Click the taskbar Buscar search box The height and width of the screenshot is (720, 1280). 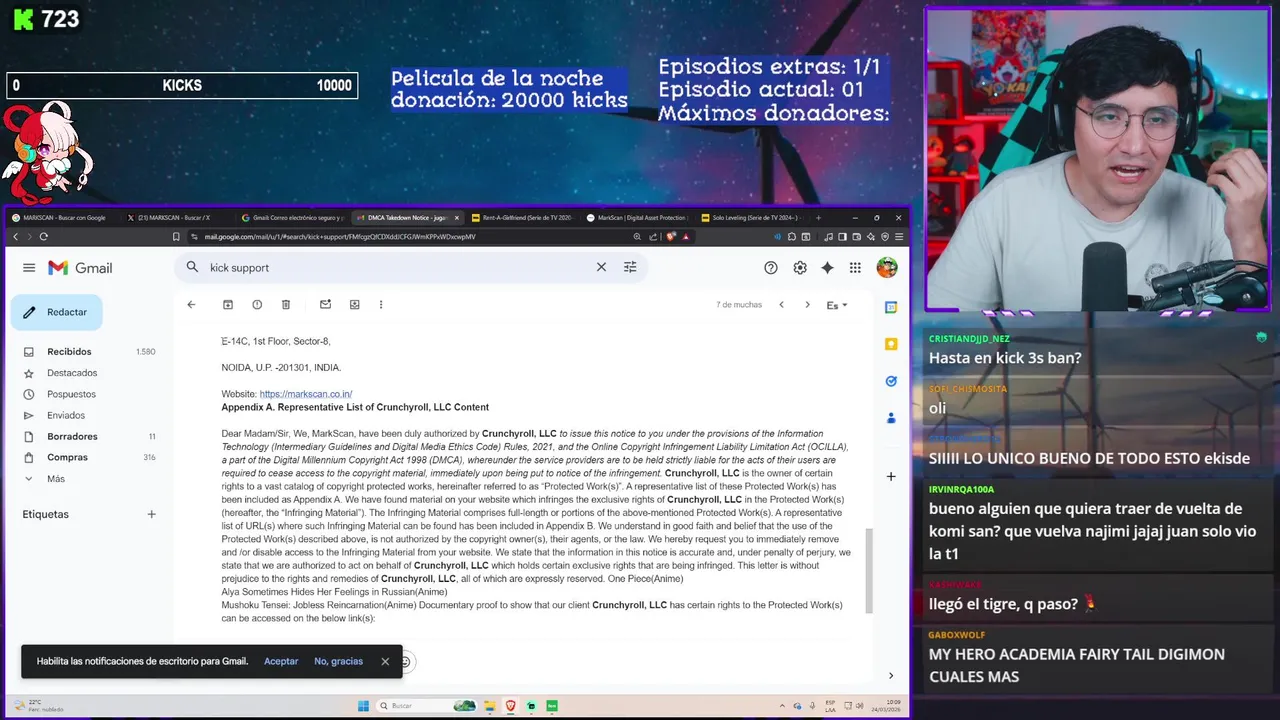tap(426, 706)
